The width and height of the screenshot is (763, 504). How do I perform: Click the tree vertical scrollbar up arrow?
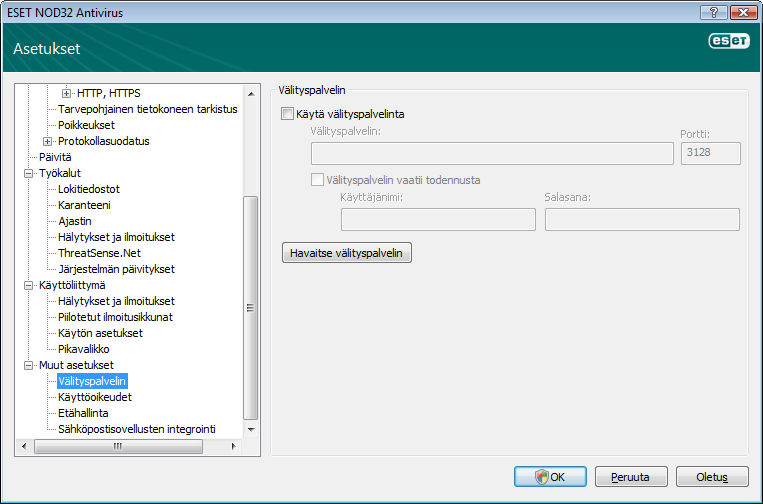(251, 93)
